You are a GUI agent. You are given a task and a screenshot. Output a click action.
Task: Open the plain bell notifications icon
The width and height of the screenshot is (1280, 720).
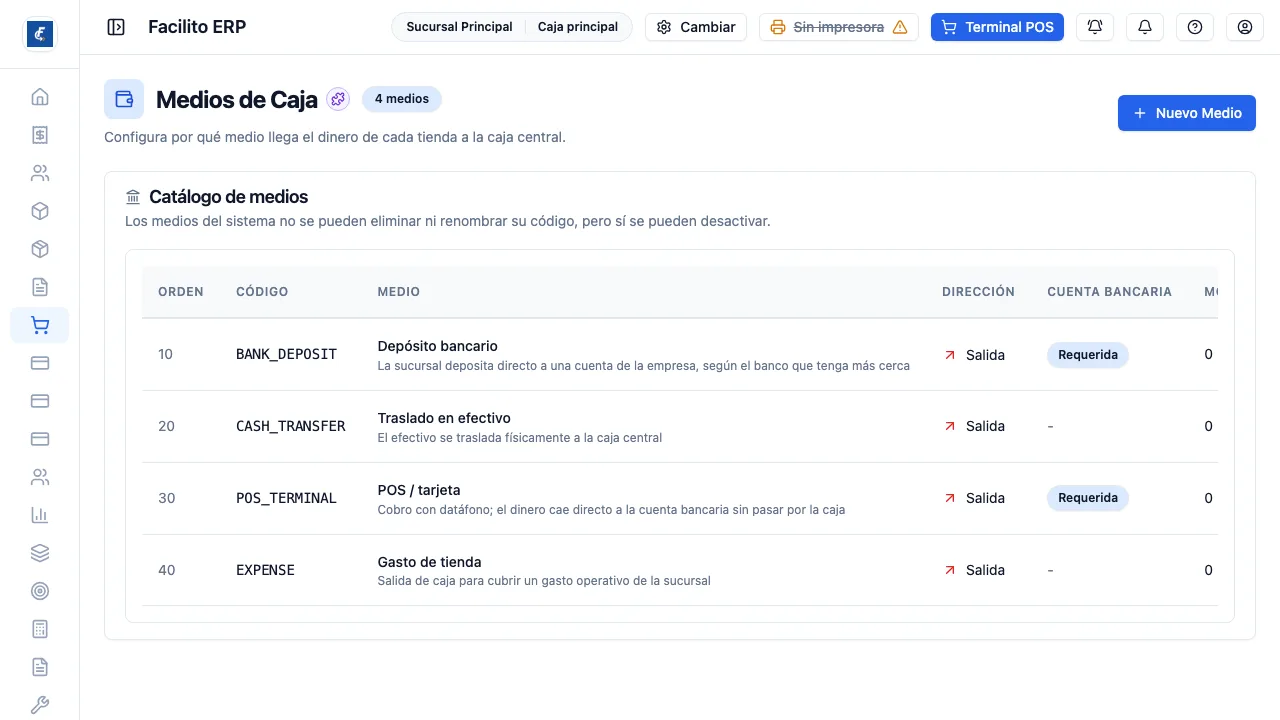coord(1145,27)
